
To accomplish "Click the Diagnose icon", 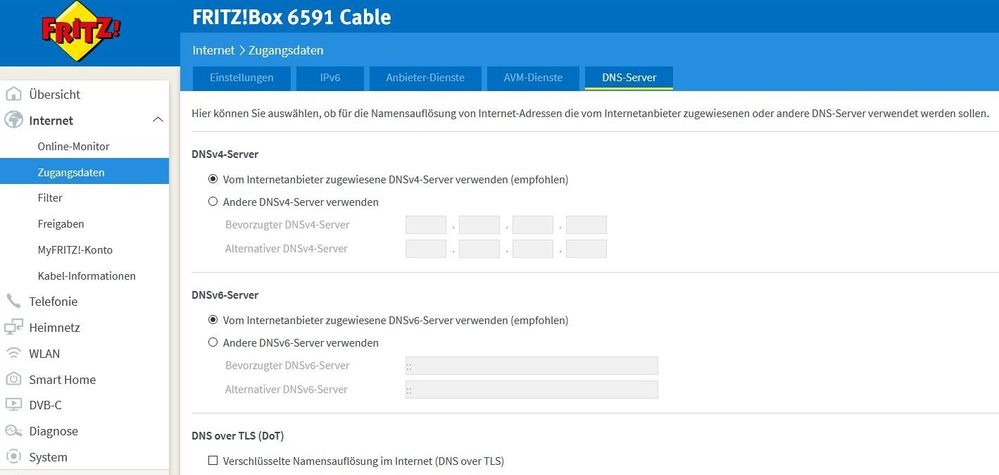I will (x=14, y=431).
